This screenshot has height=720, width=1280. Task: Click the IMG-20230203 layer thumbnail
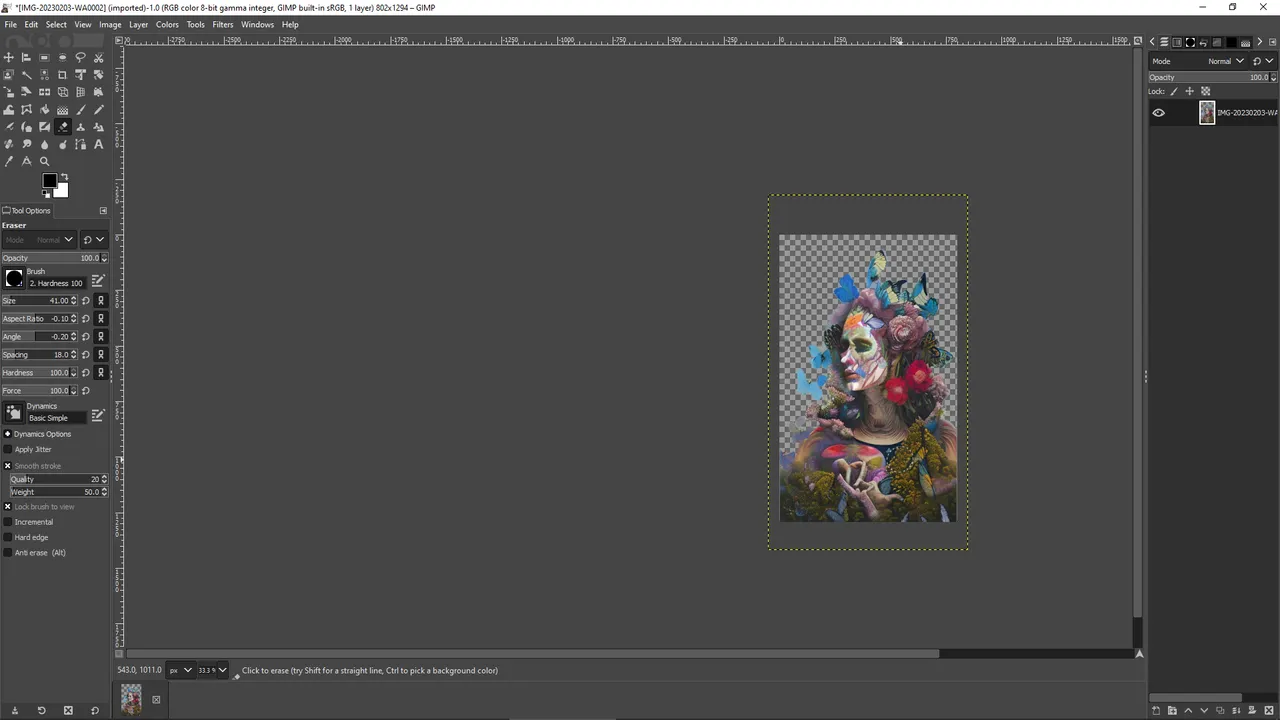(x=1207, y=113)
